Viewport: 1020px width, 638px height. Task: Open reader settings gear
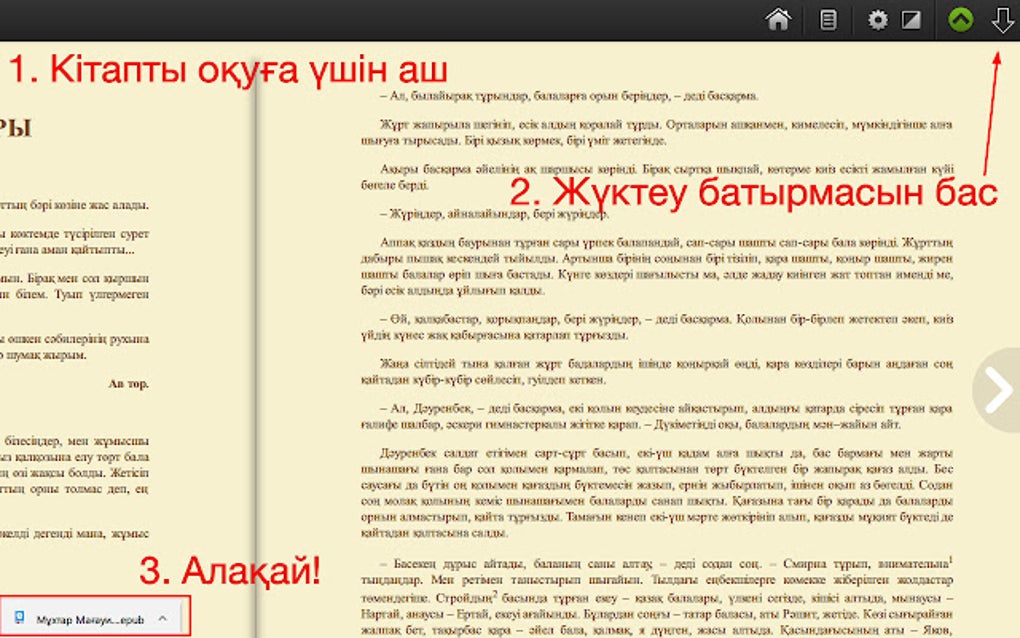click(878, 20)
